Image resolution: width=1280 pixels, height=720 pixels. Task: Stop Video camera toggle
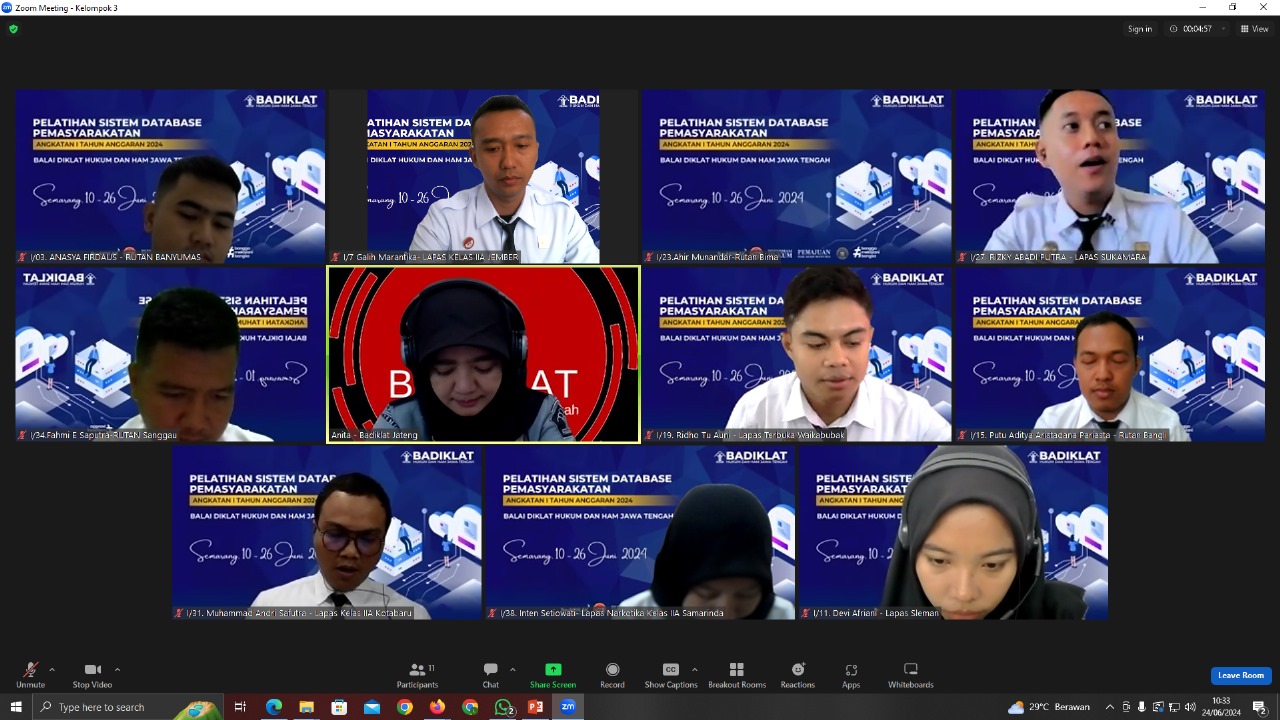click(92, 671)
